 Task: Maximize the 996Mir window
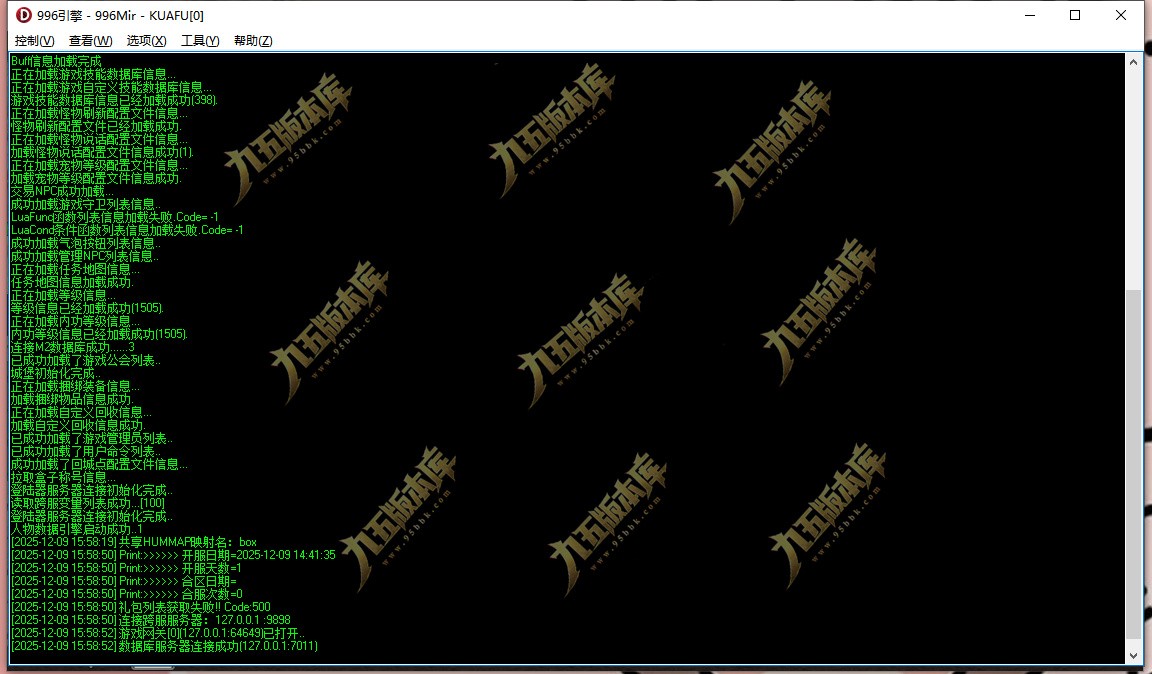coord(1075,15)
